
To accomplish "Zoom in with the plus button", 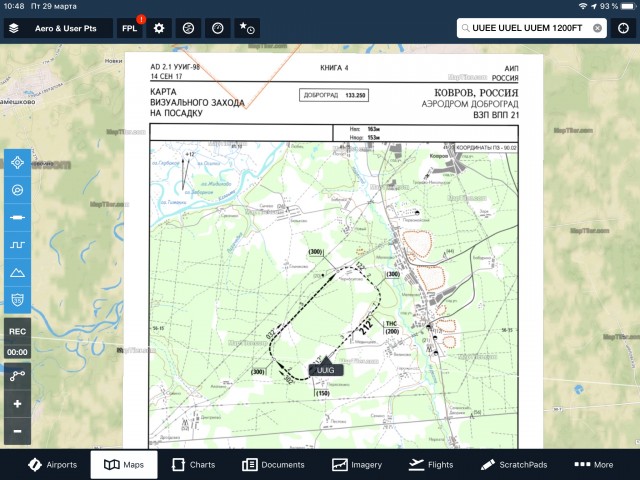I will point(17,405).
